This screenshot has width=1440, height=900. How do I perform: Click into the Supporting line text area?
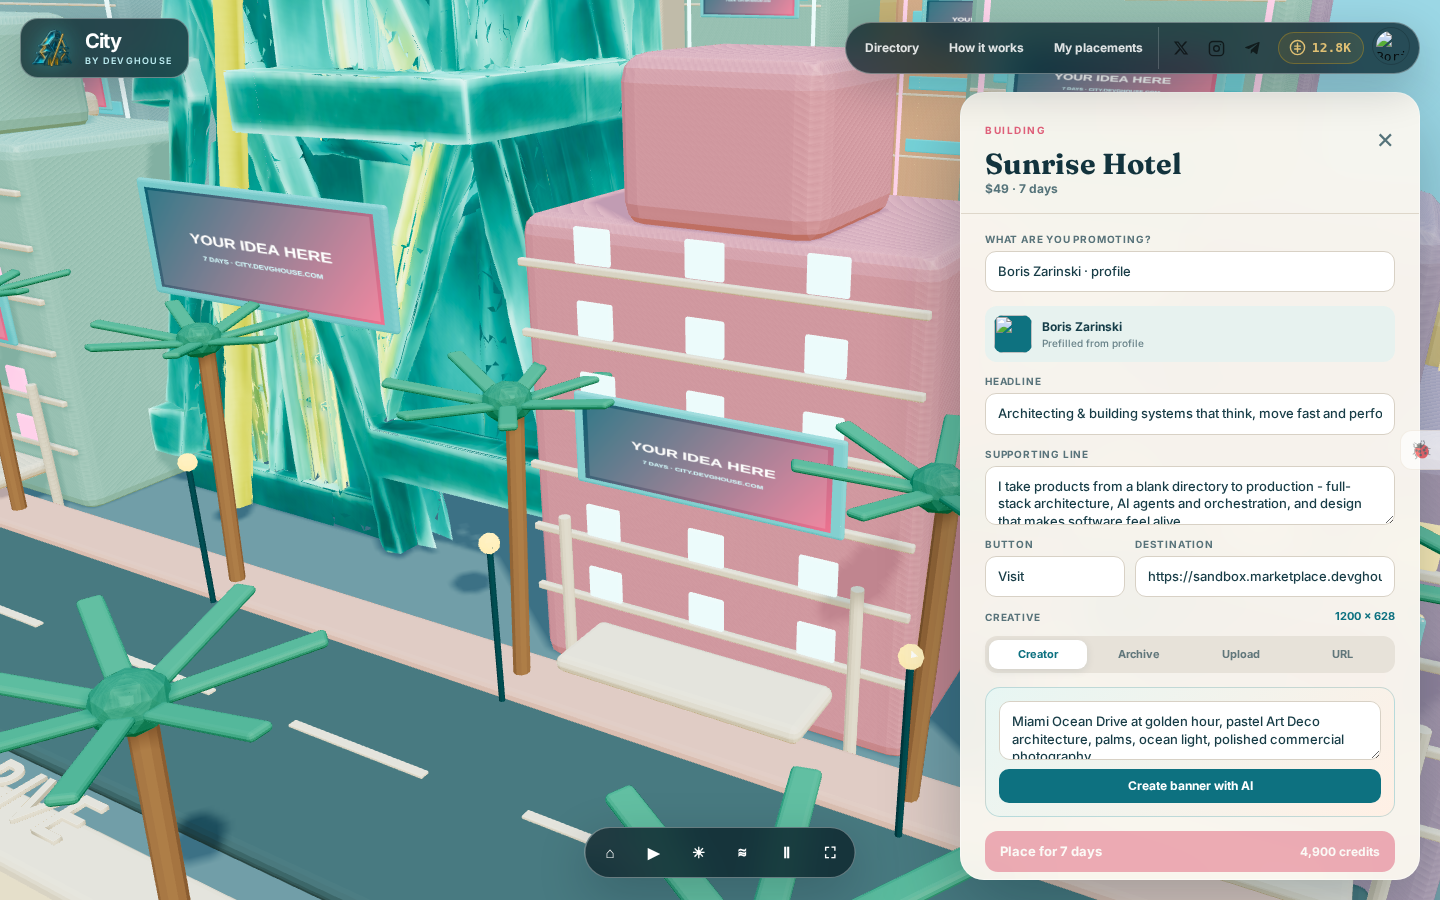pyautogui.click(x=1190, y=496)
